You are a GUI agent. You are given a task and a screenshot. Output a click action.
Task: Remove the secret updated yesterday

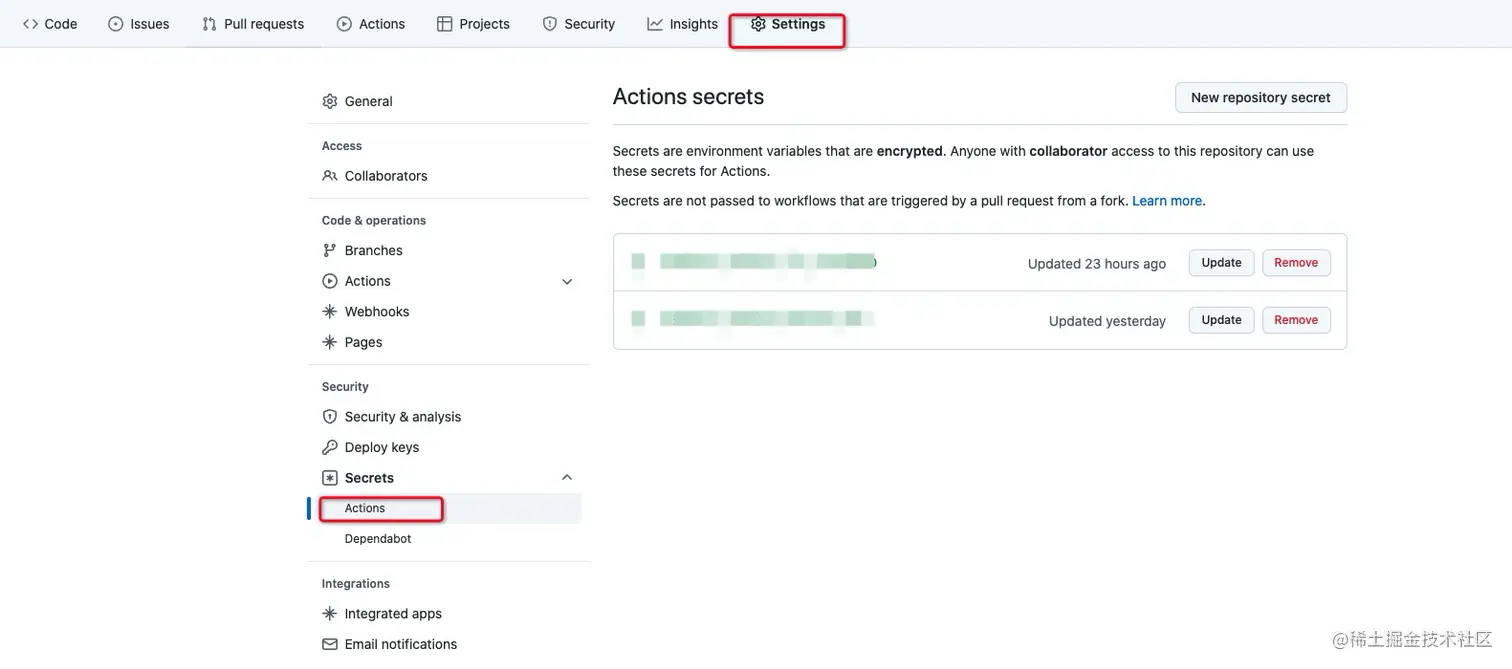(1296, 320)
